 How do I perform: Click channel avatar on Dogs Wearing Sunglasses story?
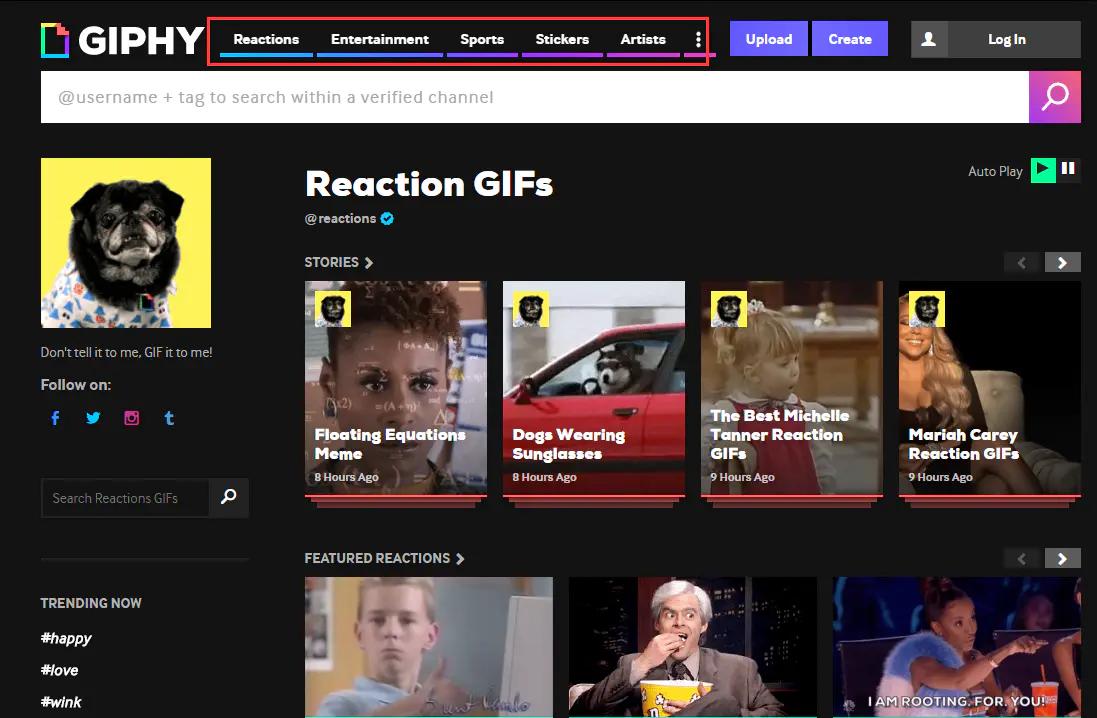coord(530,309)
